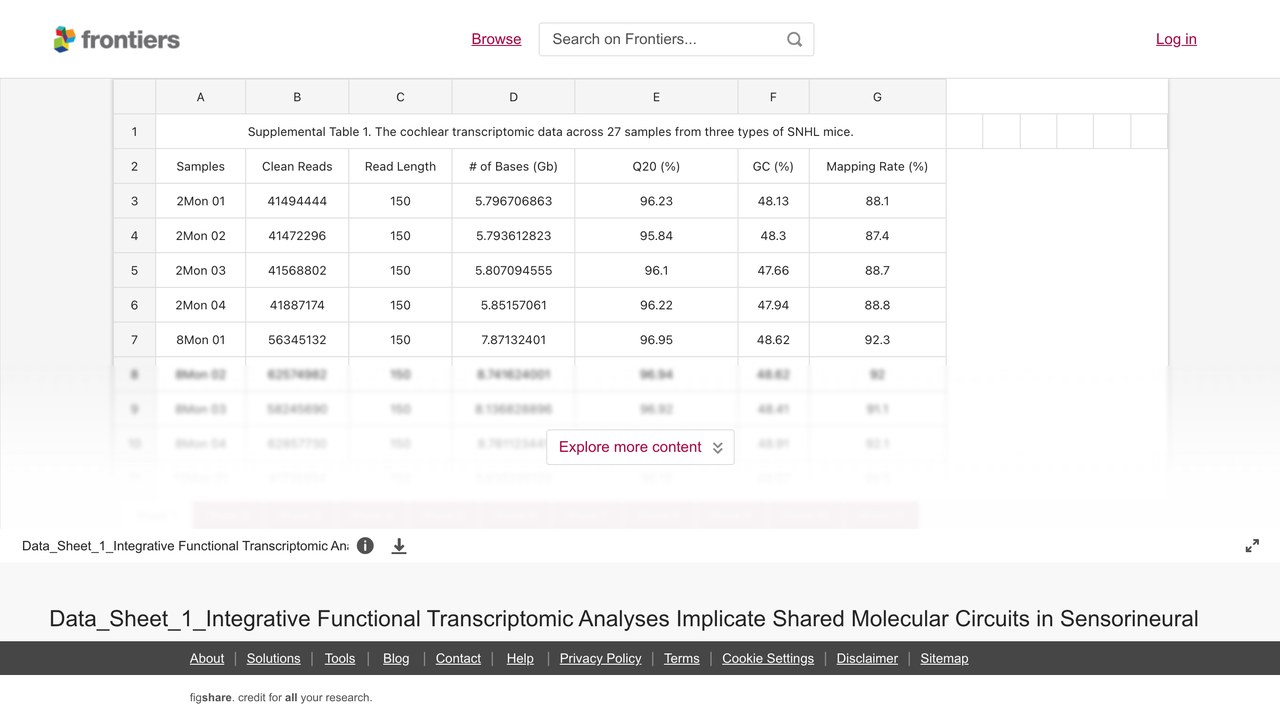This screenshot has width=1280, height=720.
Task: Select column B header
Action: click(x=297, y=97)
